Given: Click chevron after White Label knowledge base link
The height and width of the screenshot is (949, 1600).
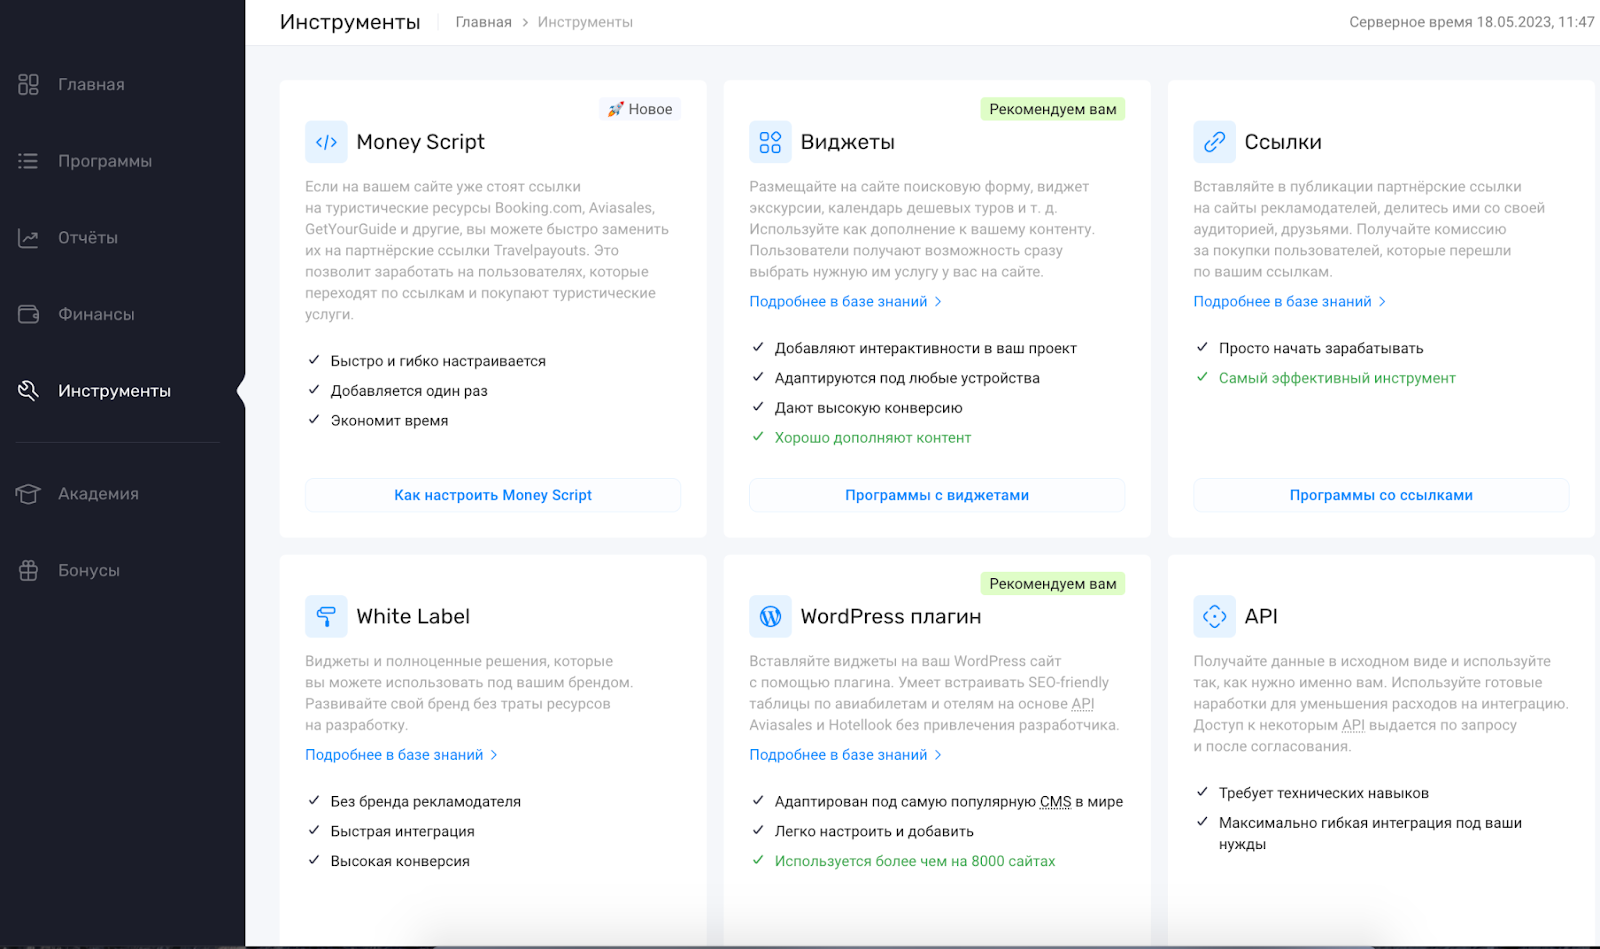Looking at the screenshot, I should point(494,755).
